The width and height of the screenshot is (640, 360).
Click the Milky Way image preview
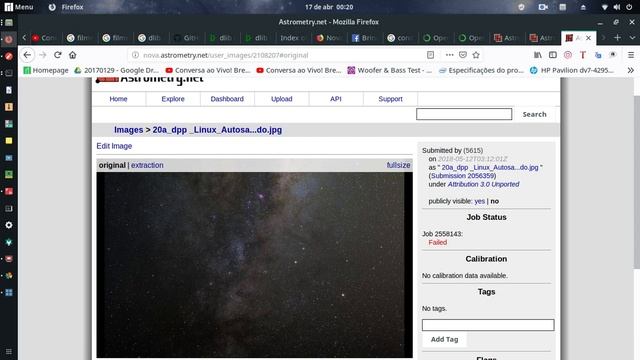tap(254, 265)
